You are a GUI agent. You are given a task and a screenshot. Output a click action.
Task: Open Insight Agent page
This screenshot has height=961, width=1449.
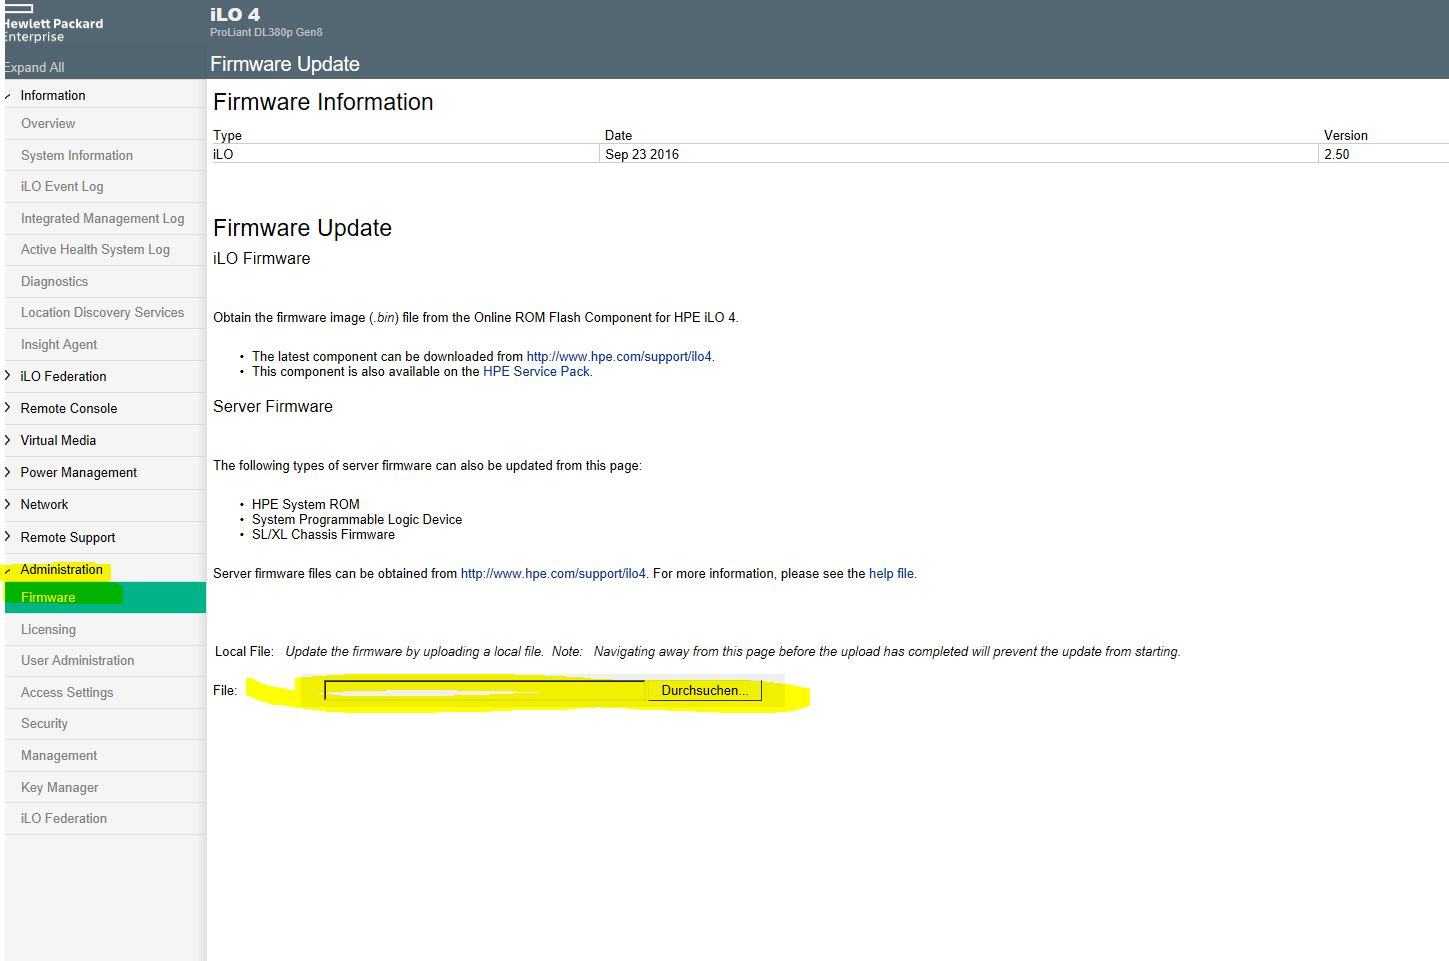point(59,344)
